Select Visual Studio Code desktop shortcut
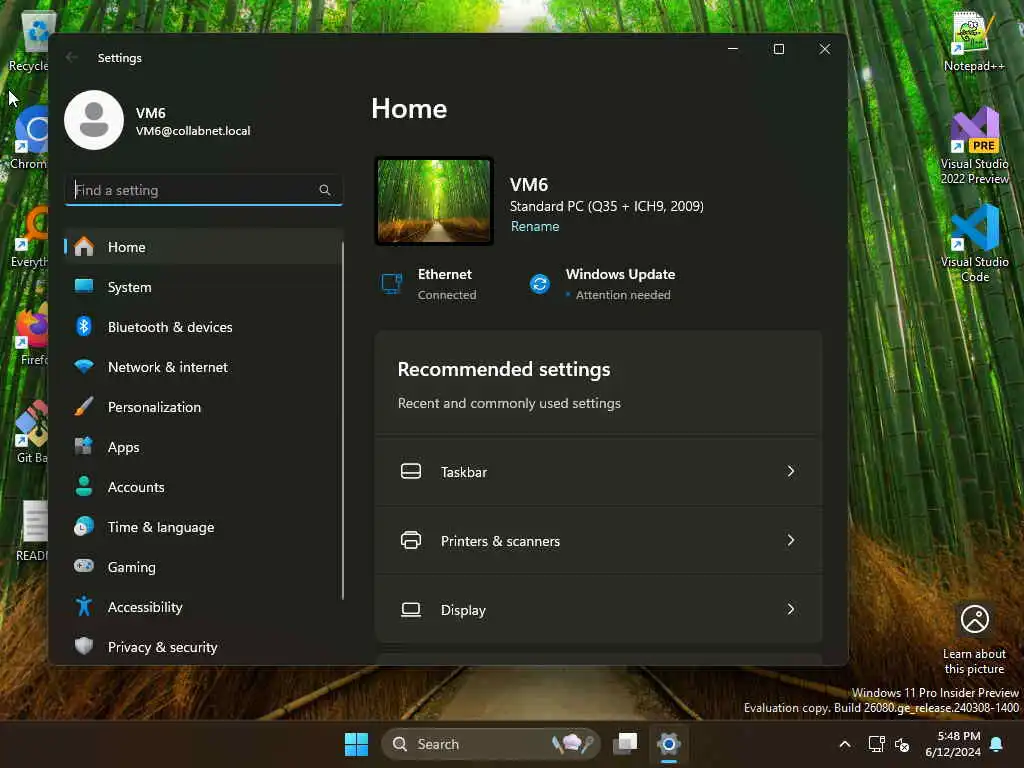 click(x=974, y=244)
